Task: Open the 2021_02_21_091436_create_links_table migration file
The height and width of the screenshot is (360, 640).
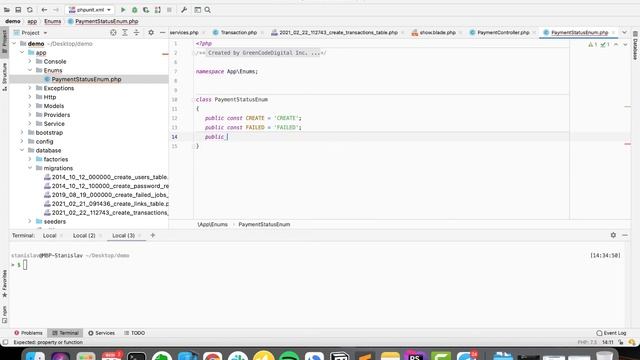Action: (106, 204)
